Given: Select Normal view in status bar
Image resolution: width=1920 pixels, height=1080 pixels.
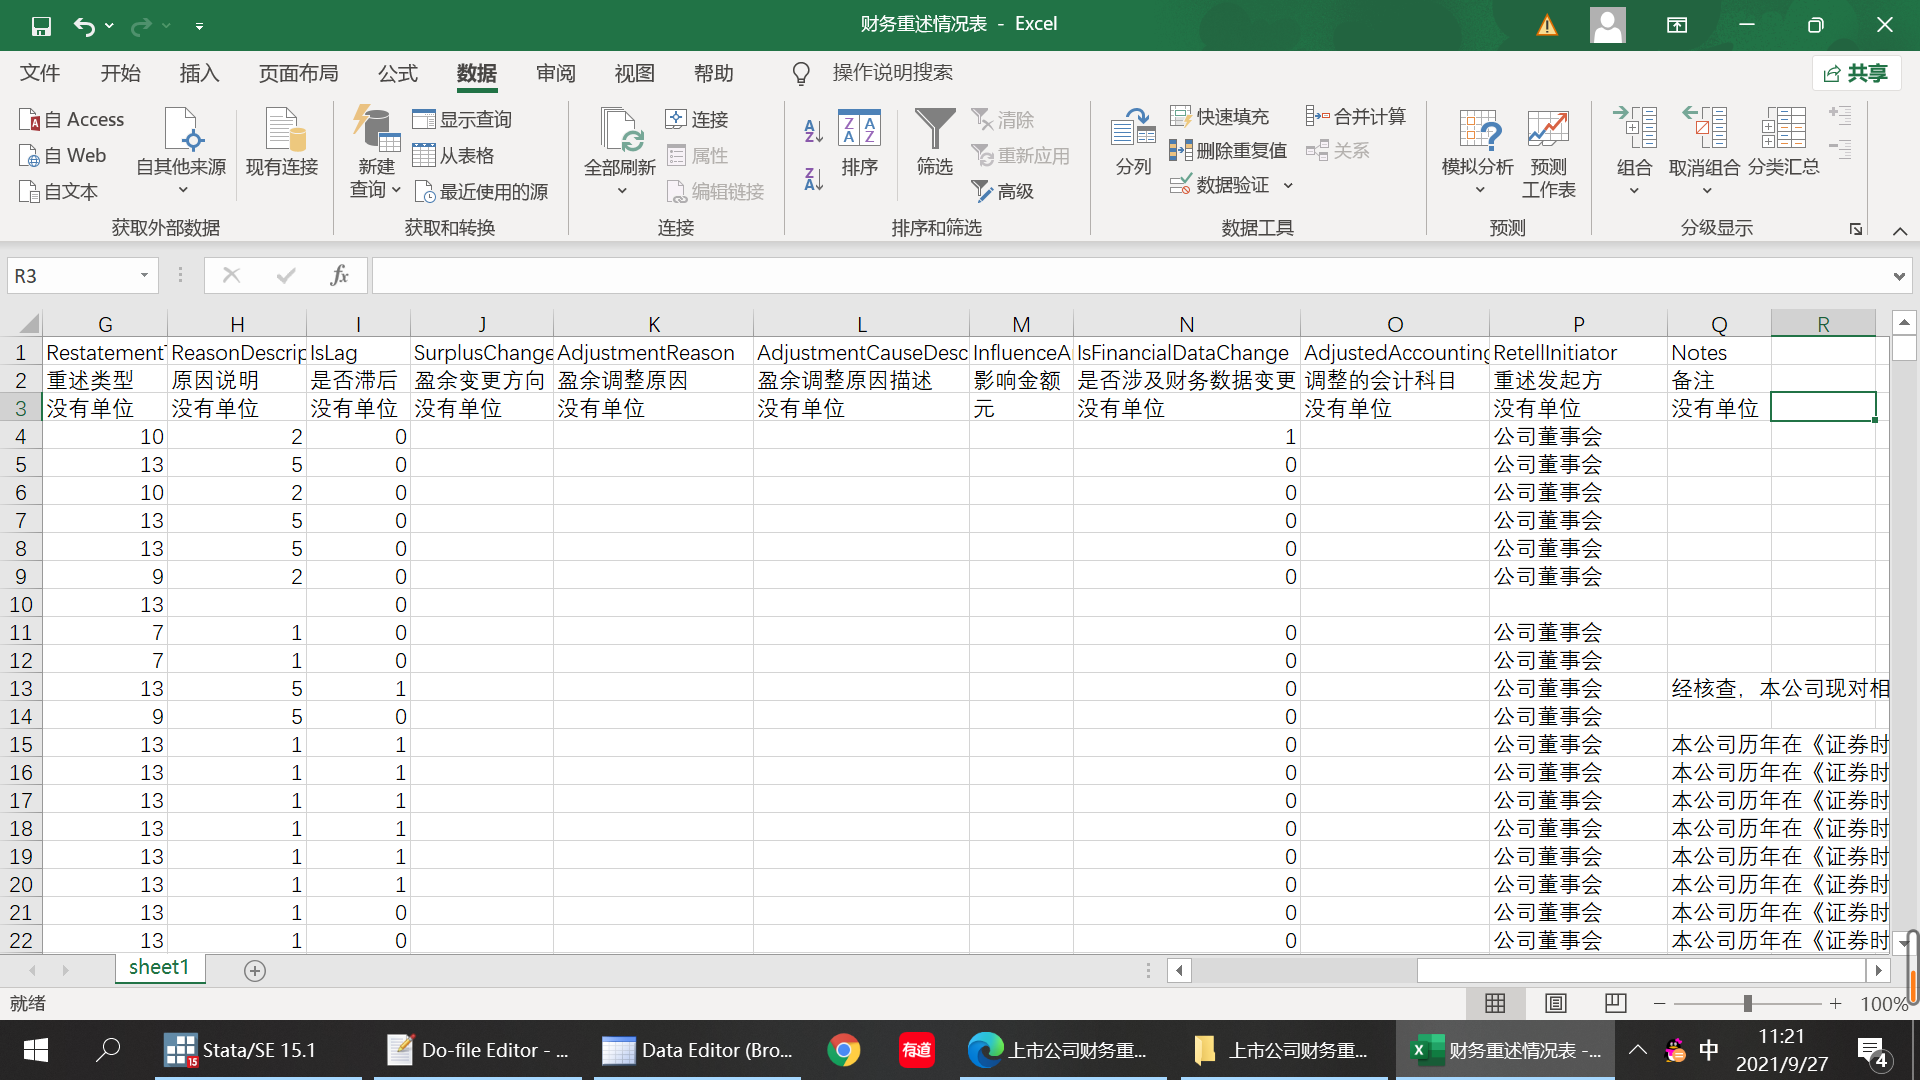Looking at the screenshot, I should (x=1495, y=1003).
